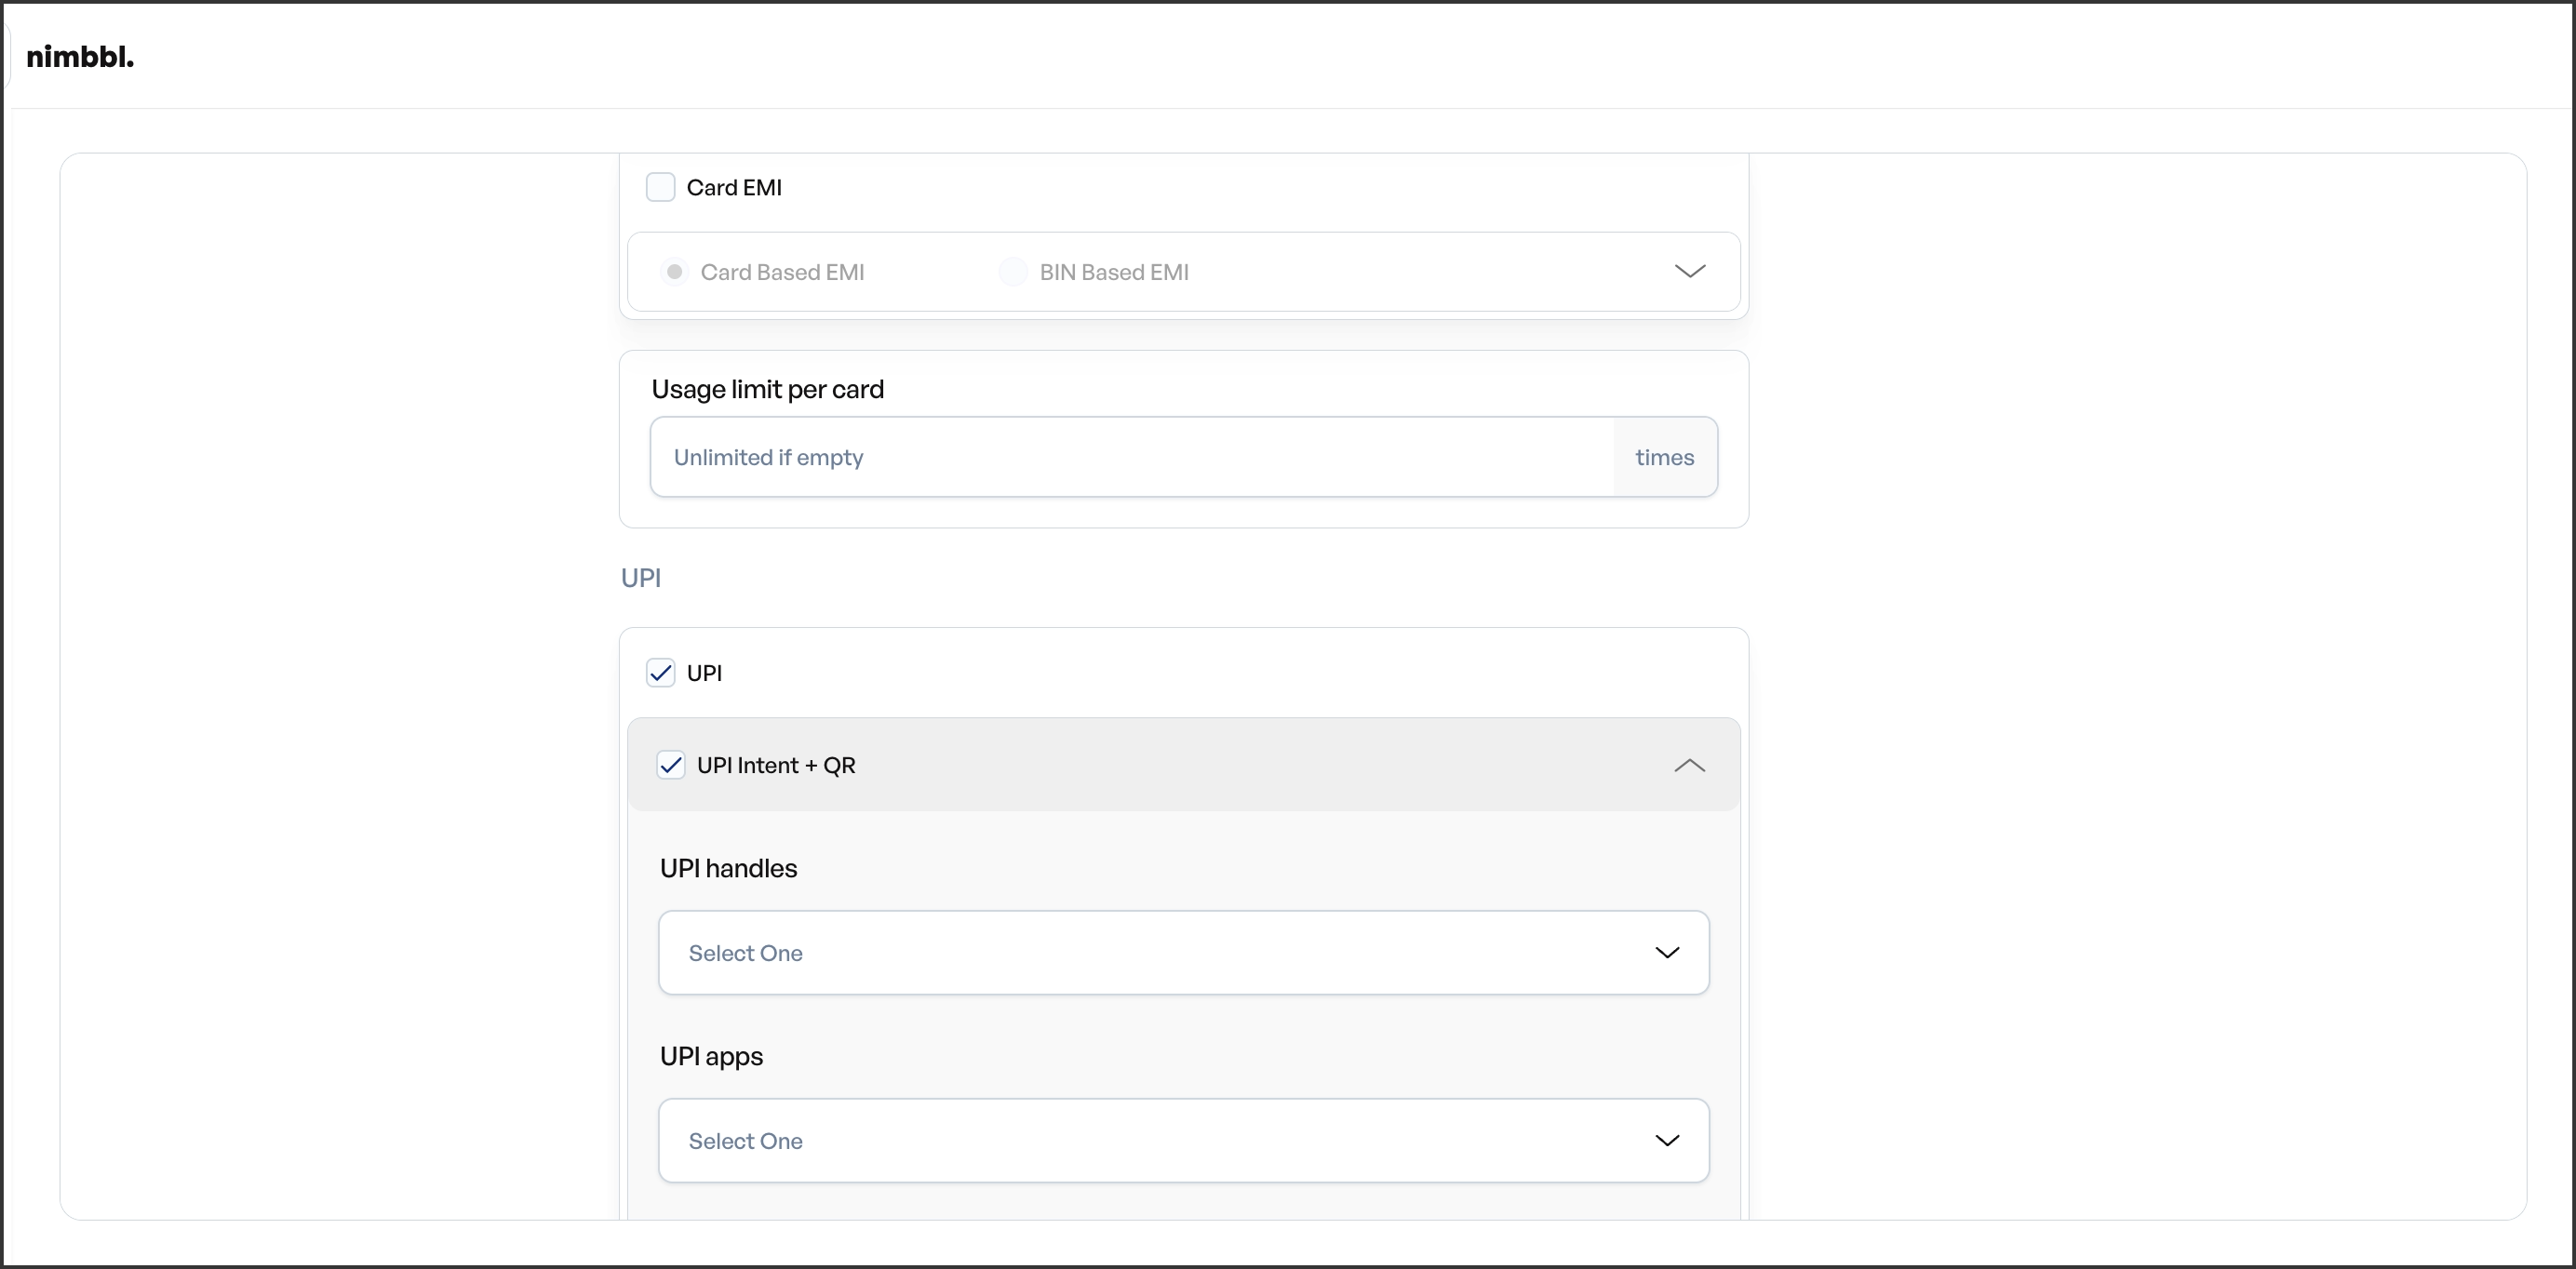This screenshot has height=1269, width=2576.
Task: Click the nimbbl logo
Action: pos(80,57)
